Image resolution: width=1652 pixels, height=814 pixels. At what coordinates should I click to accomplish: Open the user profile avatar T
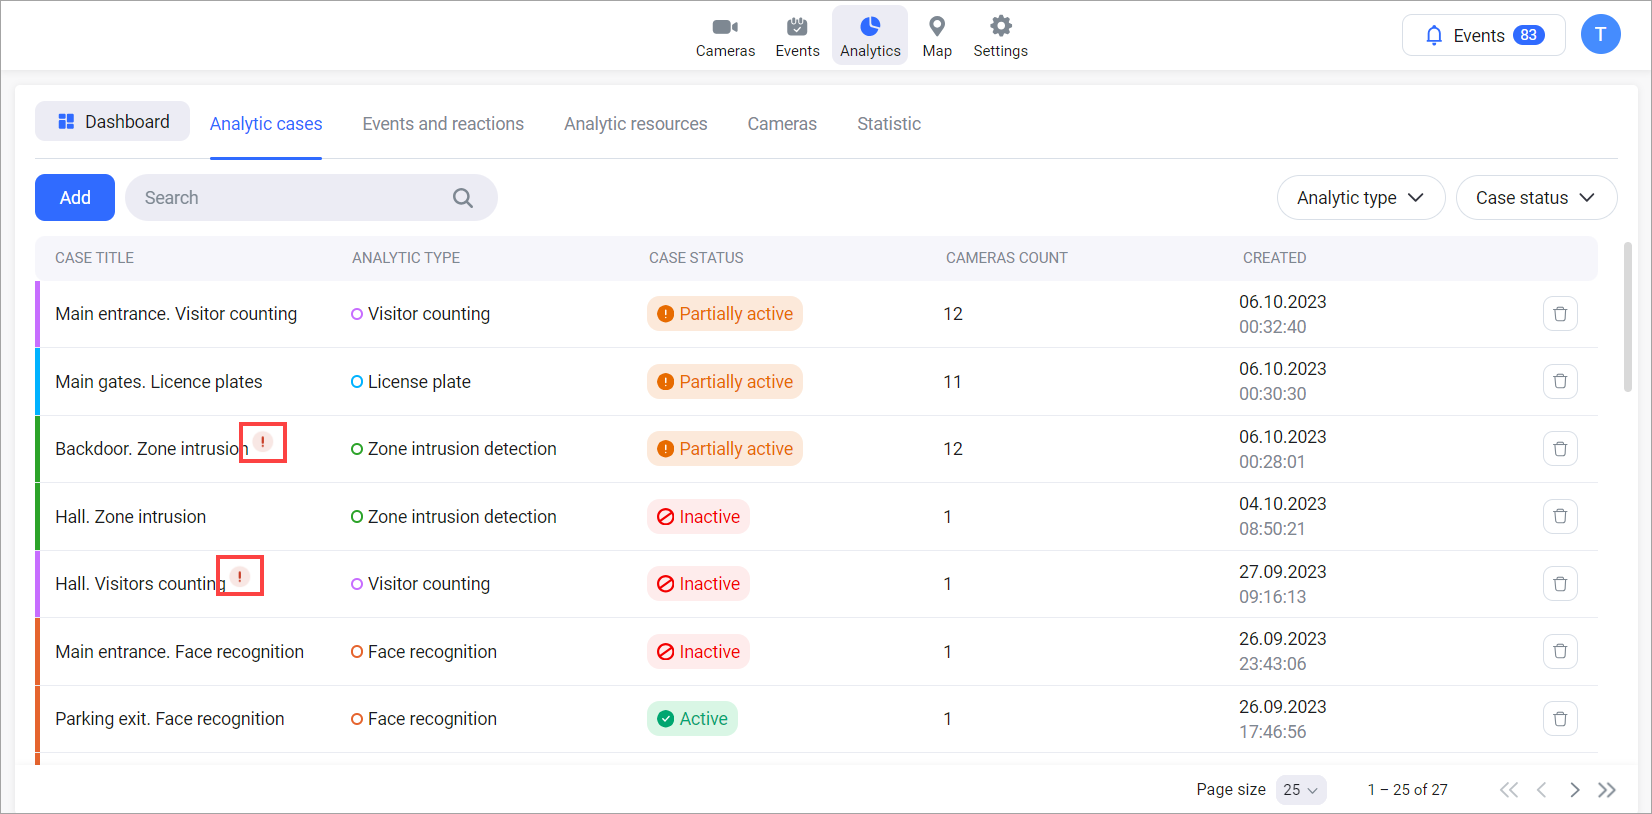[x=1600, y=35]
